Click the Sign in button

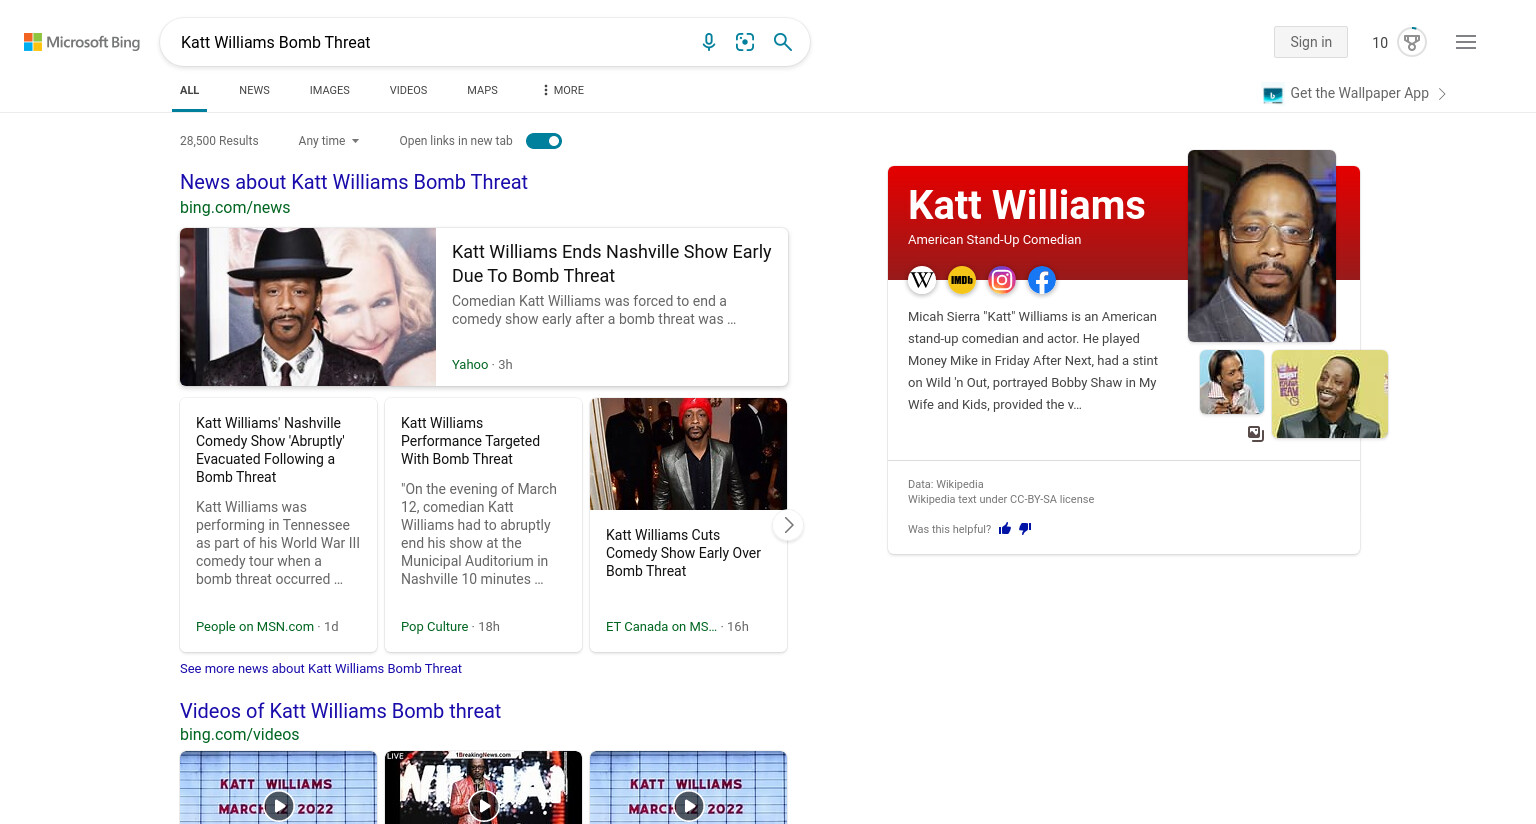1311,42
